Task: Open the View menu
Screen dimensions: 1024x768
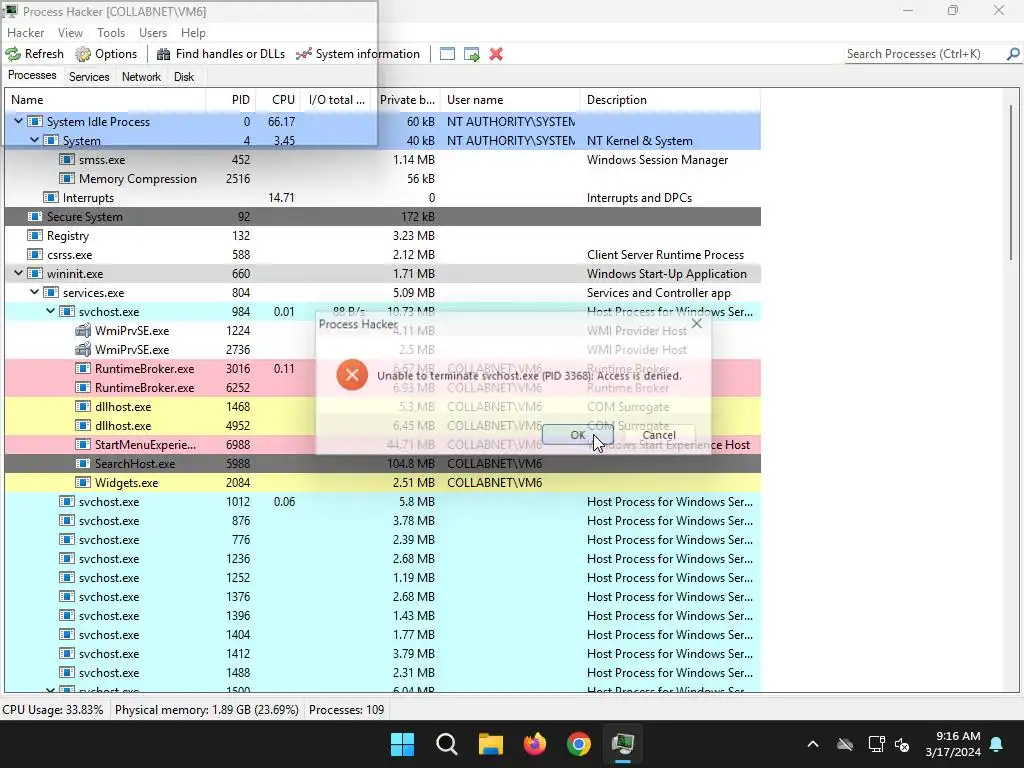Action: [70, 33]
